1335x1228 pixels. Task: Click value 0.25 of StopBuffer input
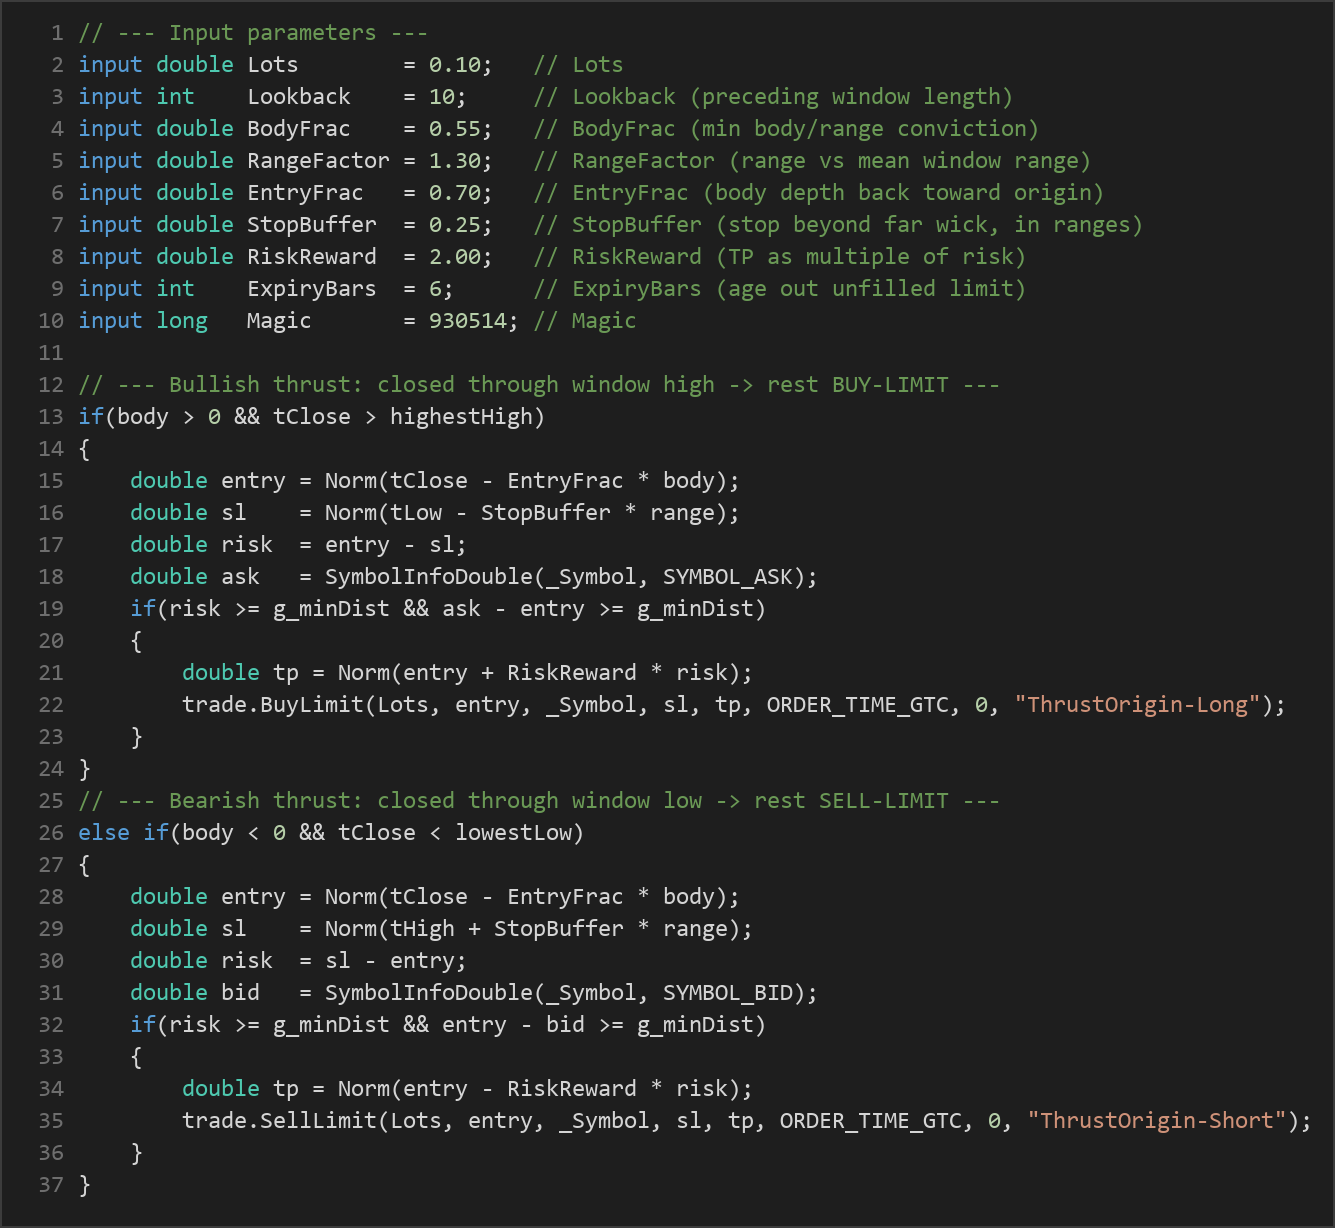pyautogui.click(x=454, y=225)
